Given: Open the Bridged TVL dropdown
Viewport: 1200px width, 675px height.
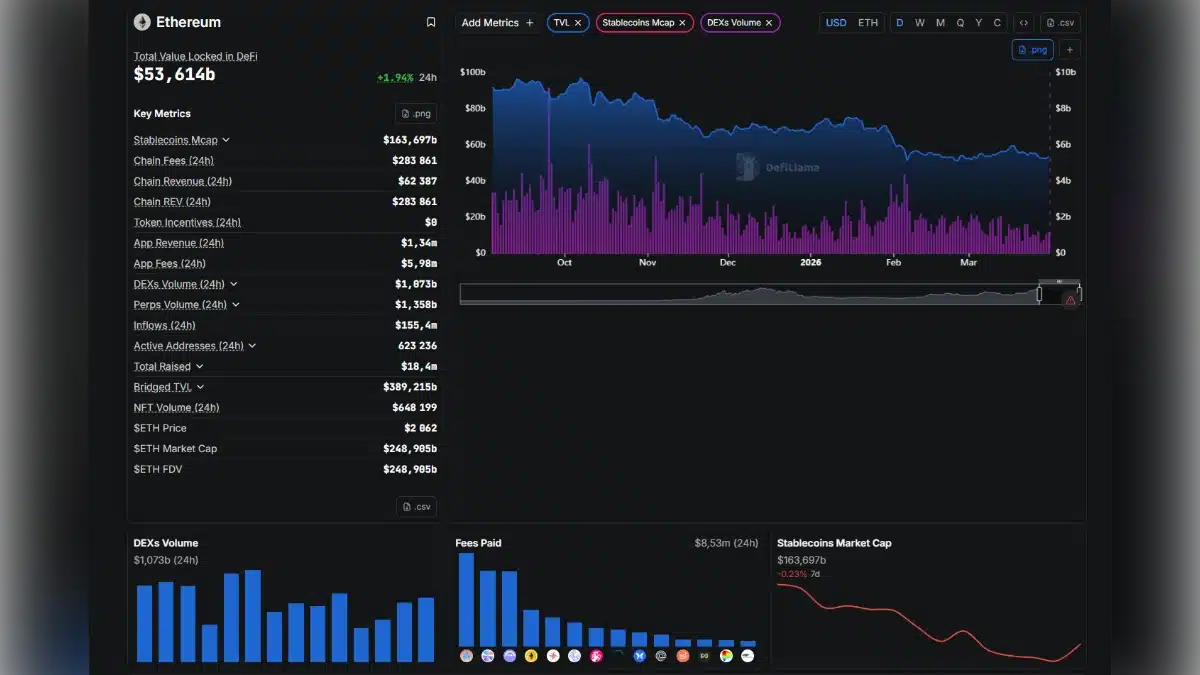Looking at the screenshot, I should 200,386.
